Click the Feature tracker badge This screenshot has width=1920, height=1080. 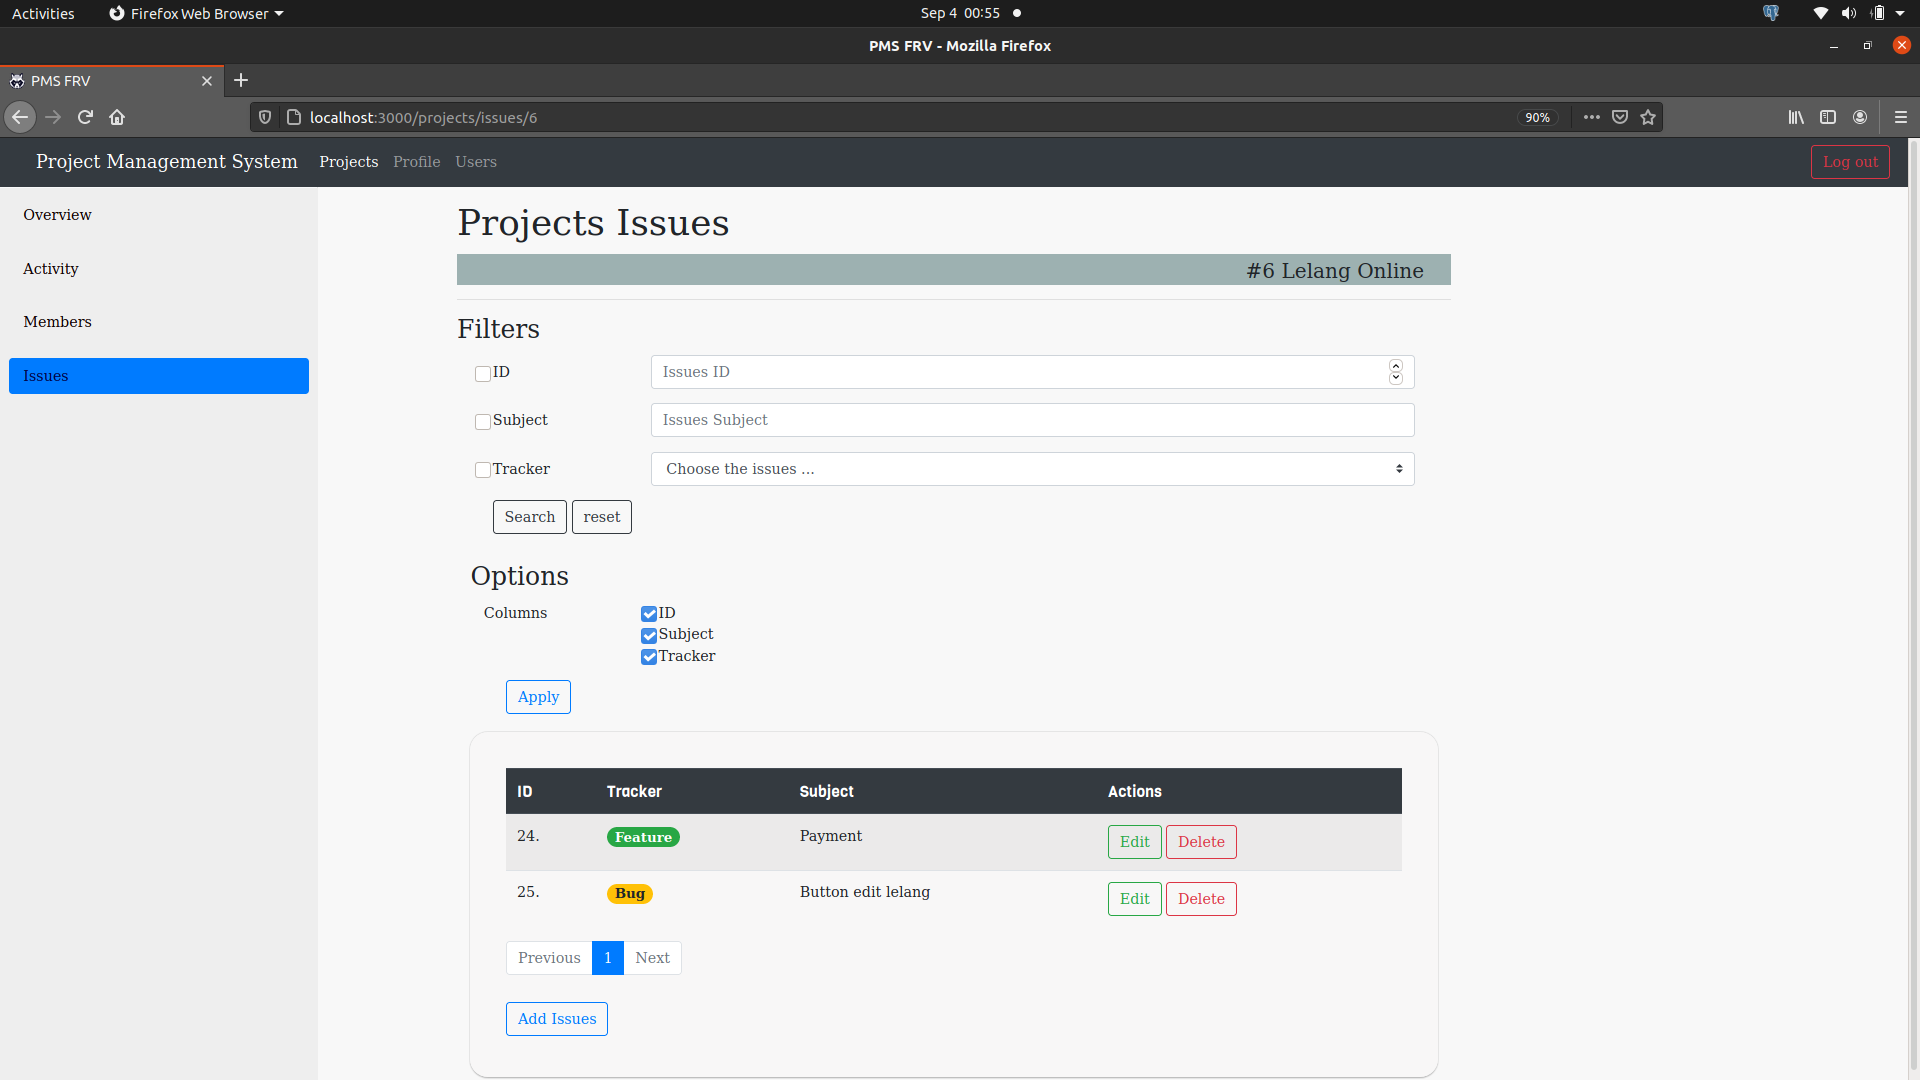[643, 837]
